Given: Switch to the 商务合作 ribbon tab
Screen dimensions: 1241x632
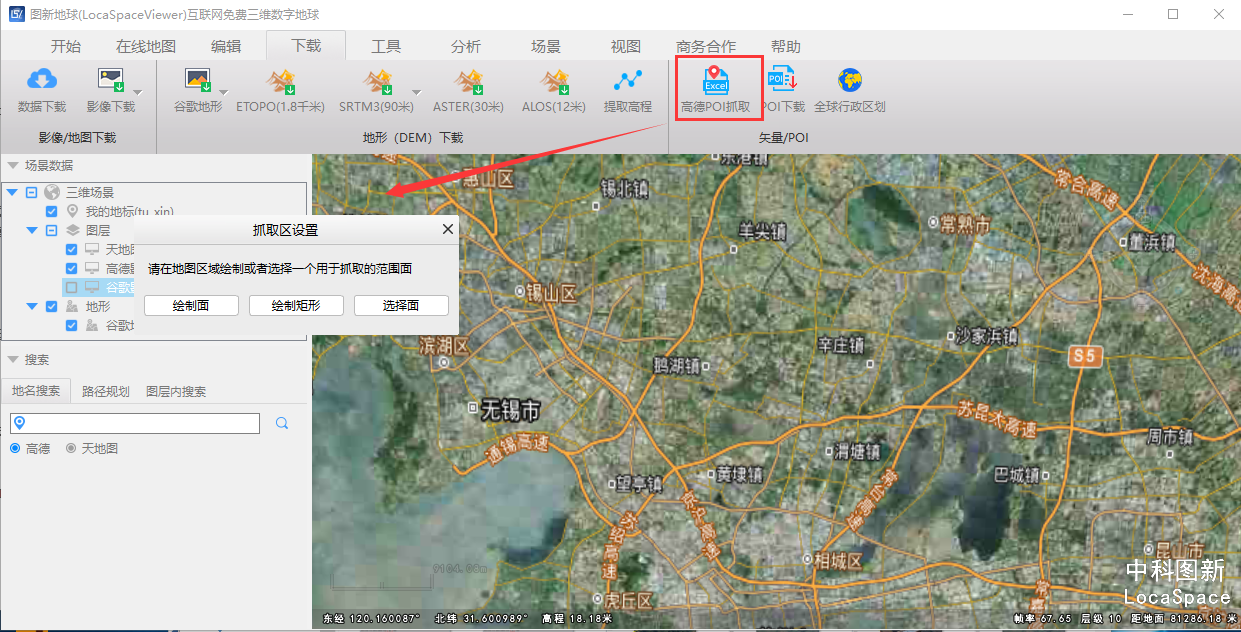Looking at the screenshot, I should (706, 46).
